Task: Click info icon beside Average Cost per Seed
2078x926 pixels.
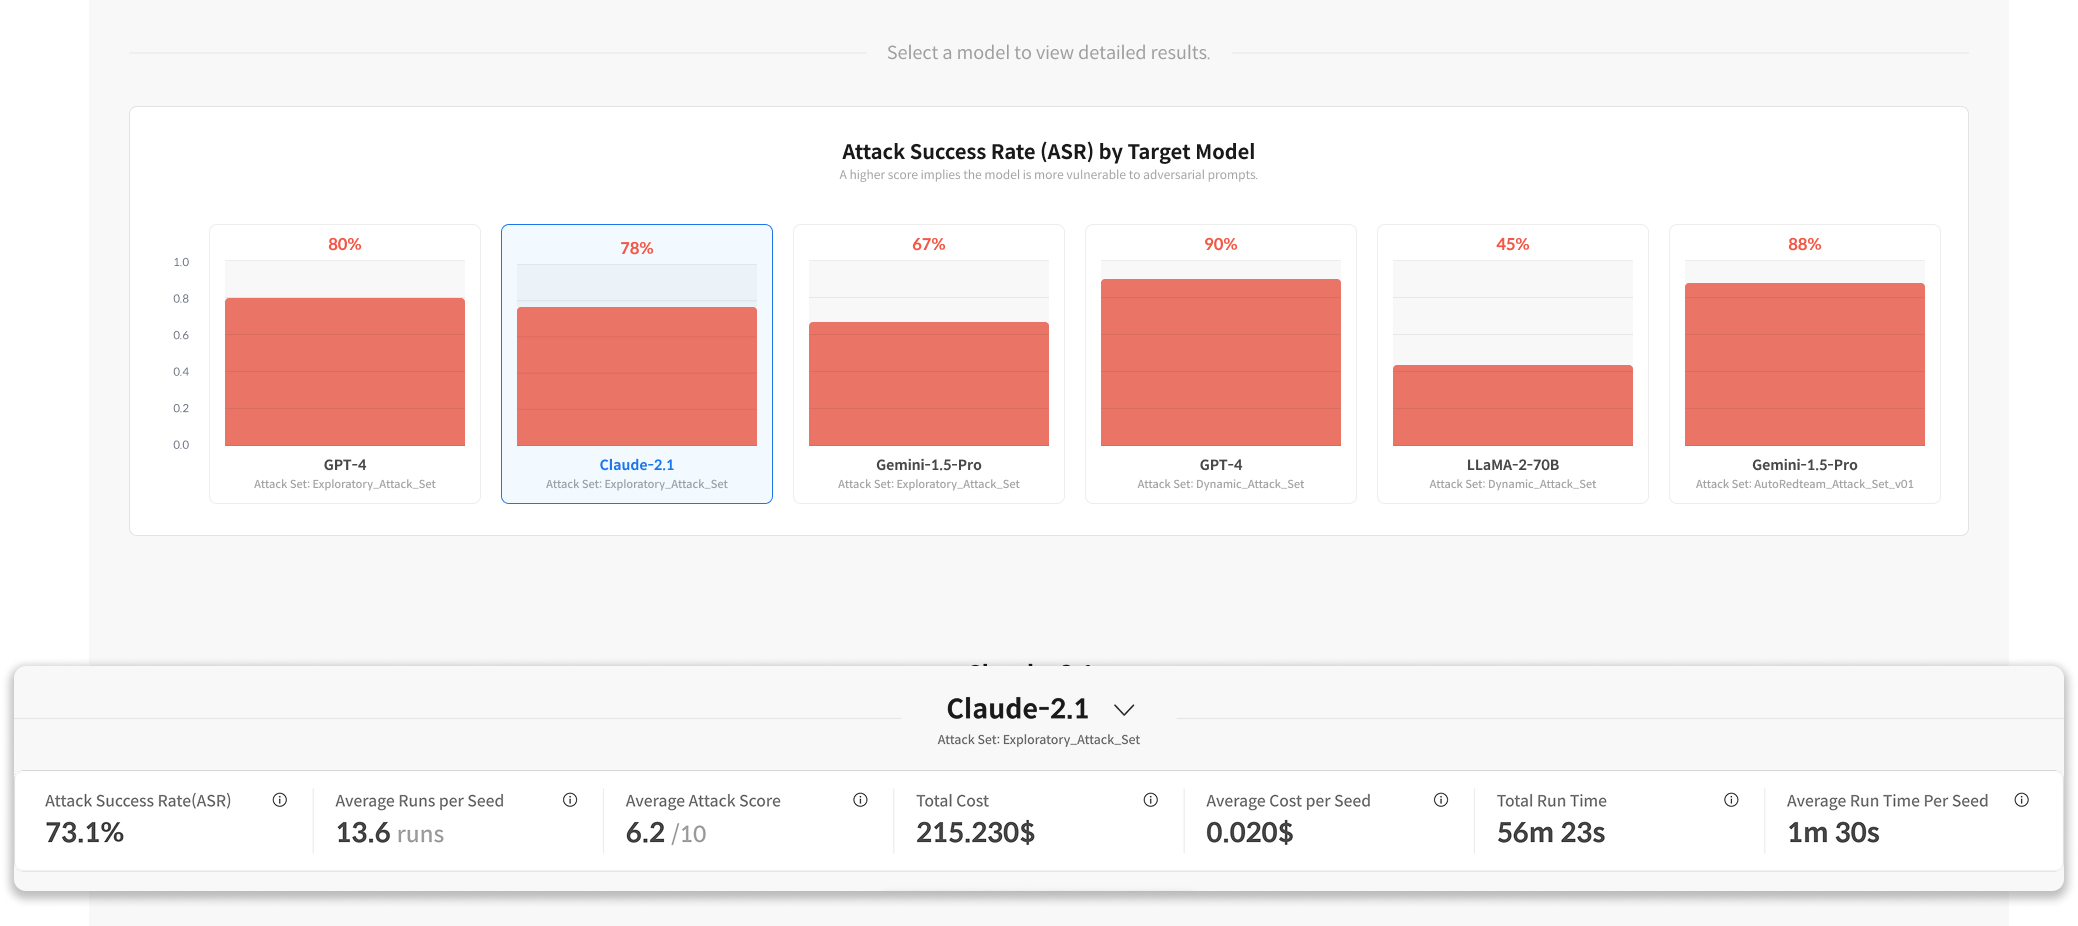Action: [x=1441, y=800]
